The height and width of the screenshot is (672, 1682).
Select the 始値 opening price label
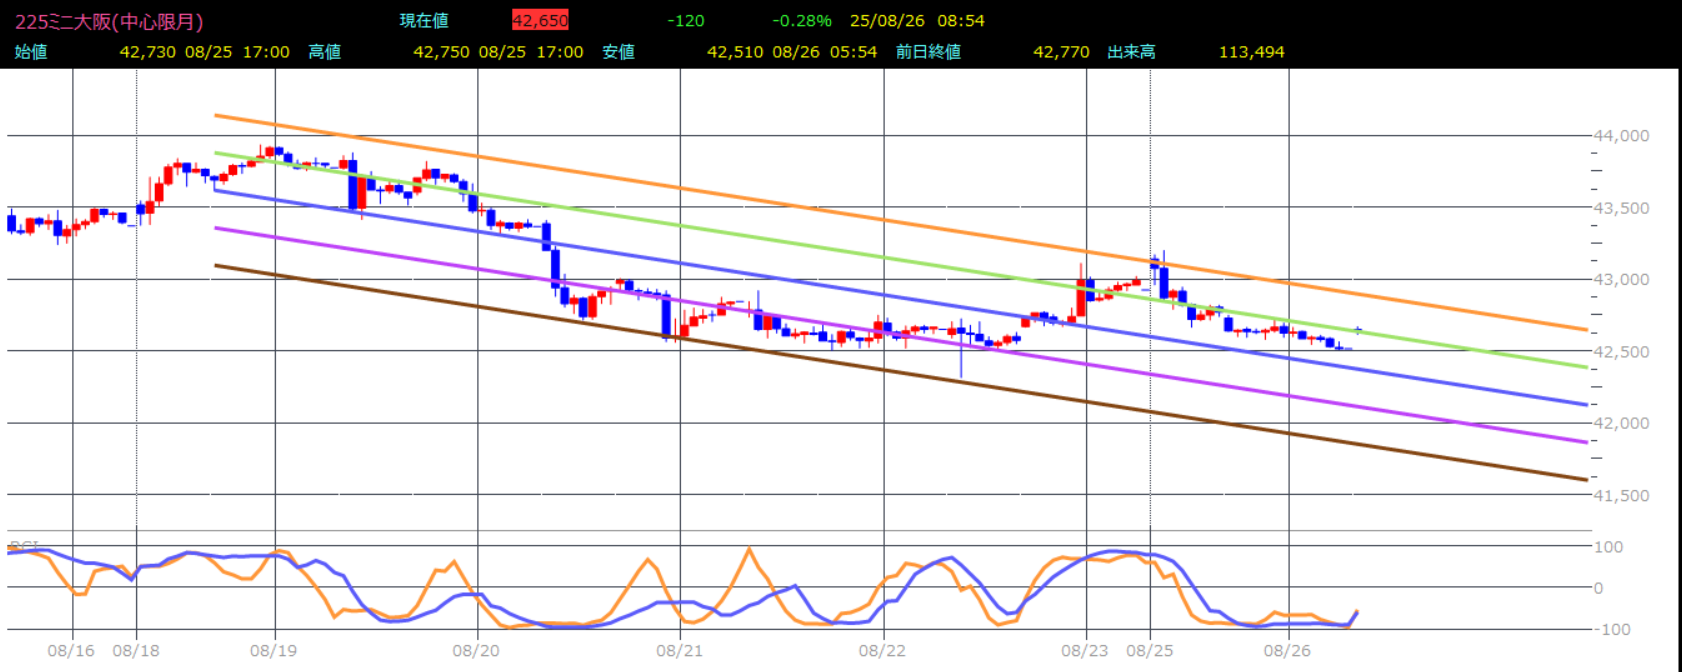point(31,52)
